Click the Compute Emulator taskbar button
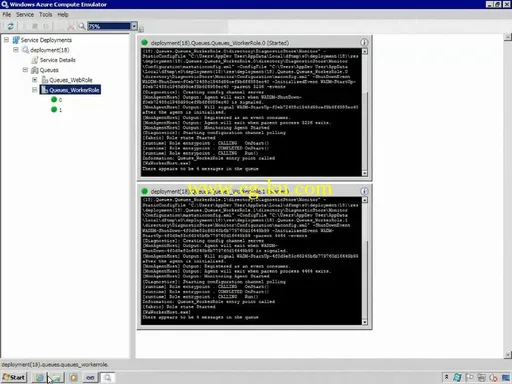This screenshot has width=512, height=384. [x=107, y=377]
